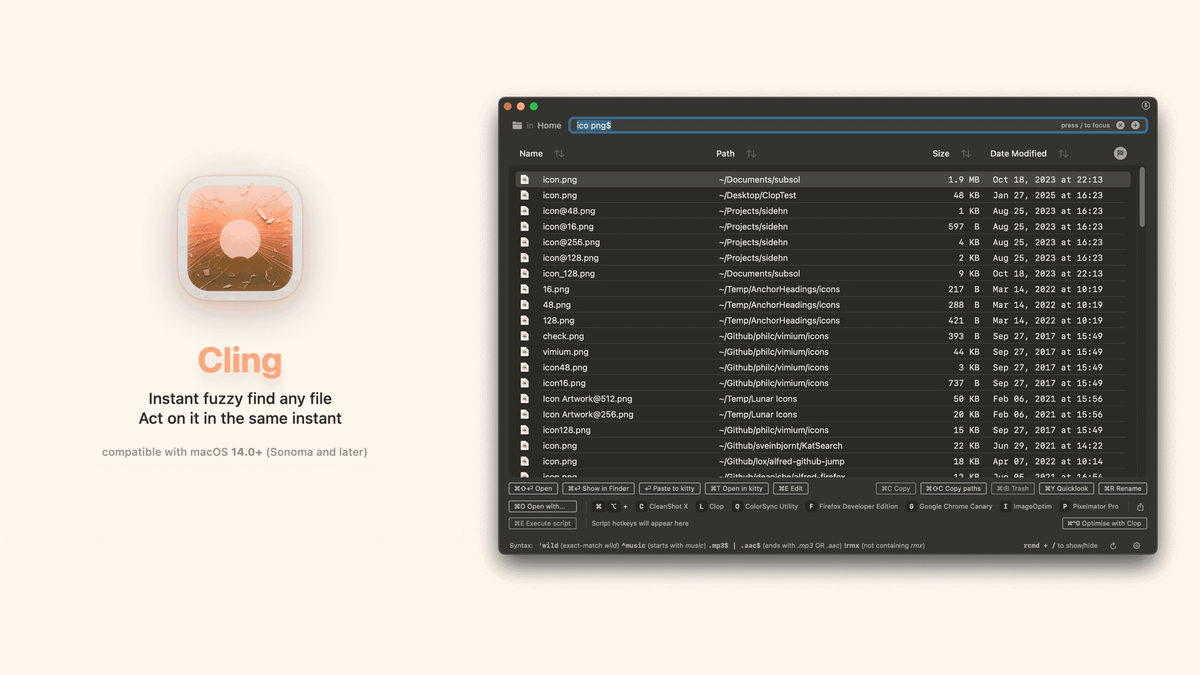Viewport: 1200px width, 675px height.
Task: Toggle sort direction on Date Modified
Action: click(x=1062, y=153)
